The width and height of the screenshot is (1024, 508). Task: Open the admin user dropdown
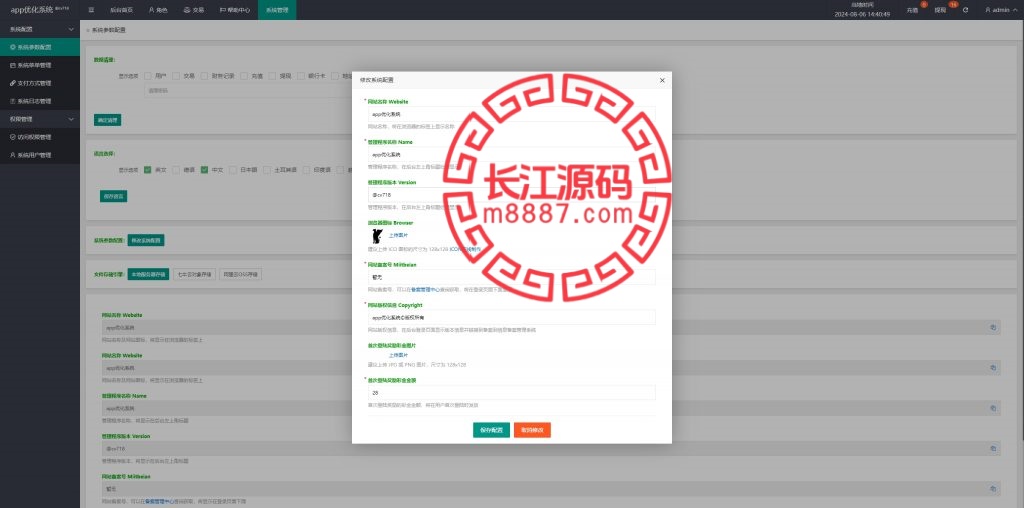1000,10
